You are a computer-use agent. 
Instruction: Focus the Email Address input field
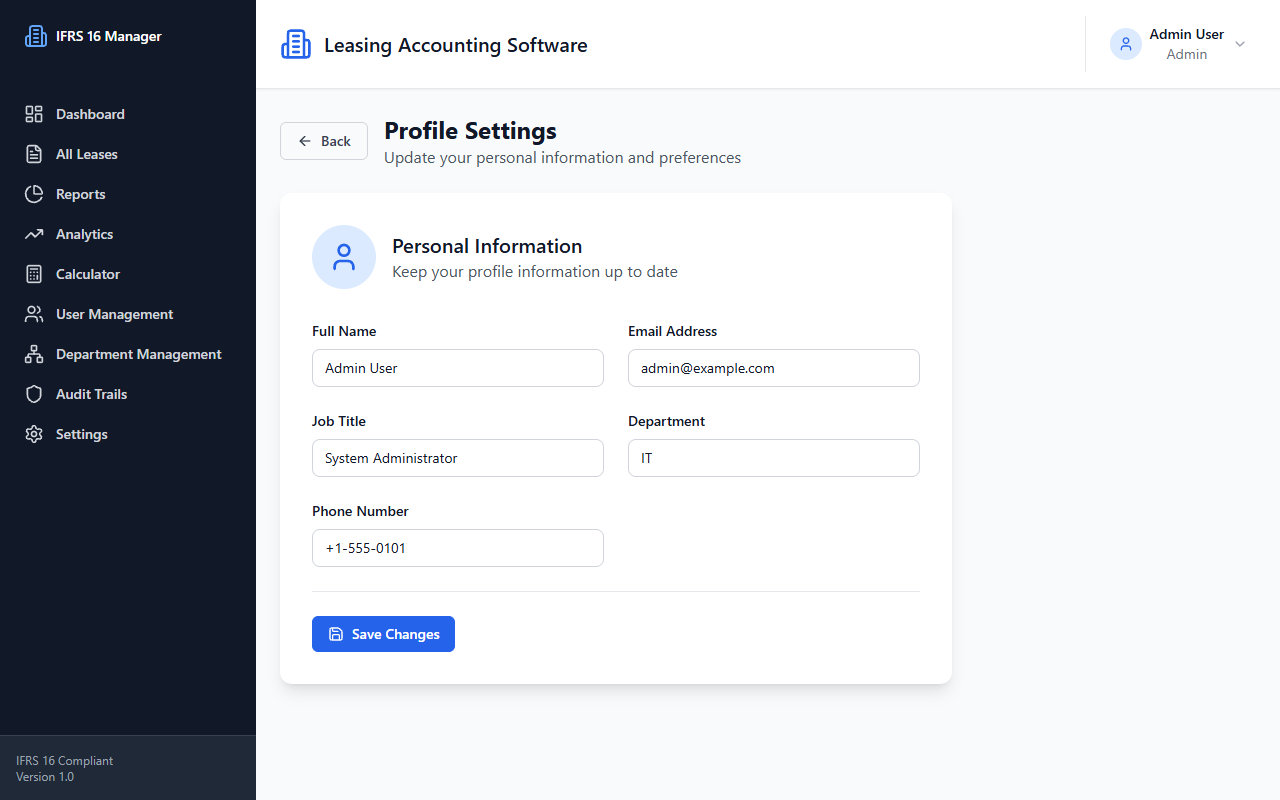774,368
